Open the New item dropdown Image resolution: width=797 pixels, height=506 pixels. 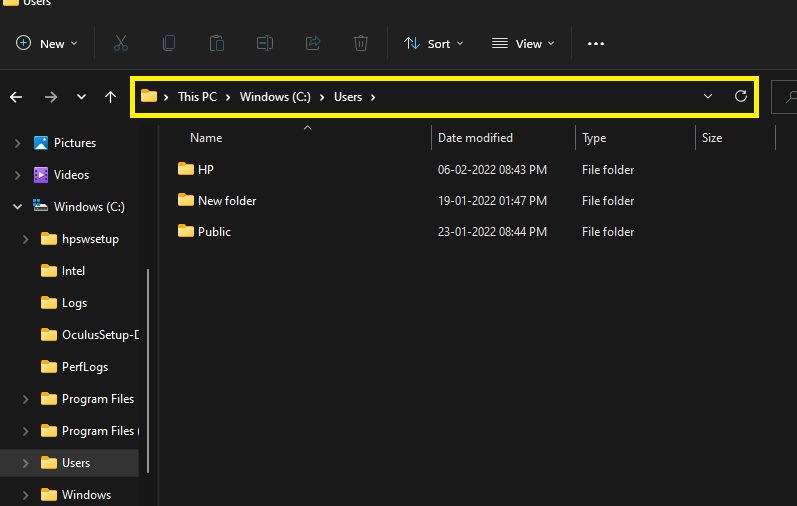click(x=41, y=43)
